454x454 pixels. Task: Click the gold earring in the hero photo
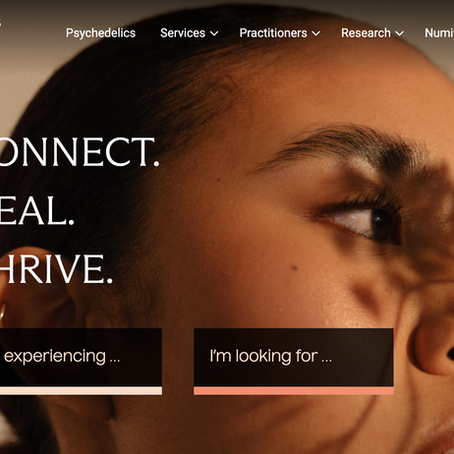coord(2,315)
